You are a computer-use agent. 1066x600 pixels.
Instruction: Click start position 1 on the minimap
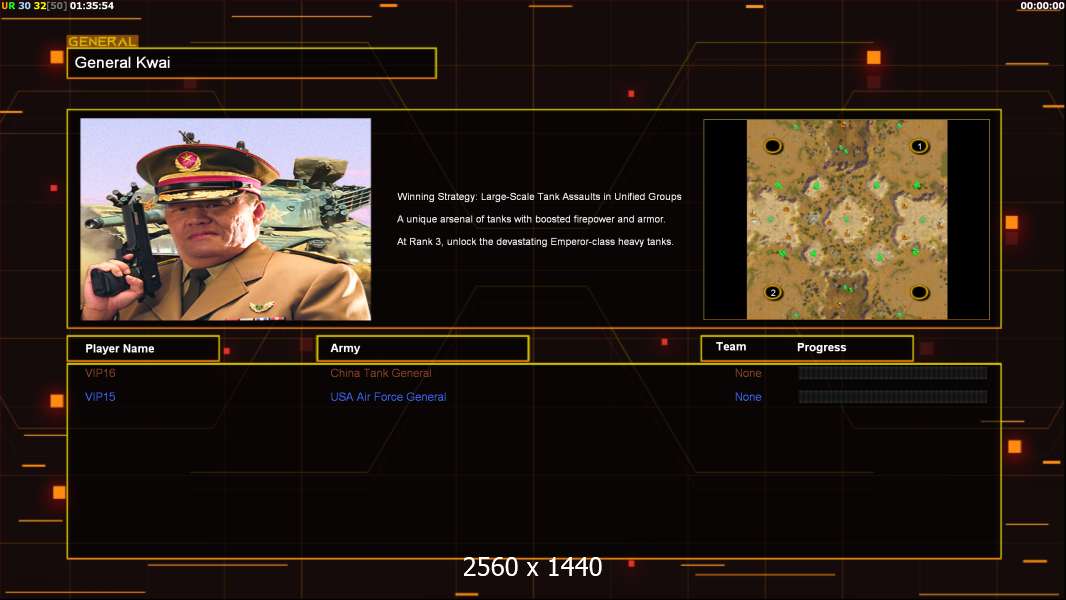tap(919, 147)
